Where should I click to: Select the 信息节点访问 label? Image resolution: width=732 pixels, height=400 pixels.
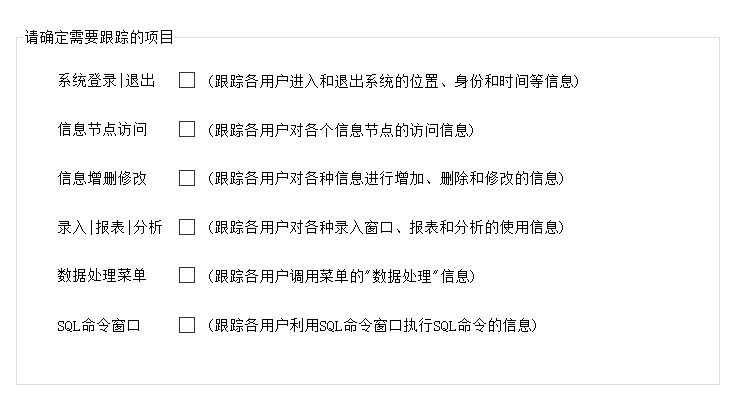click(x=102, y=129)
